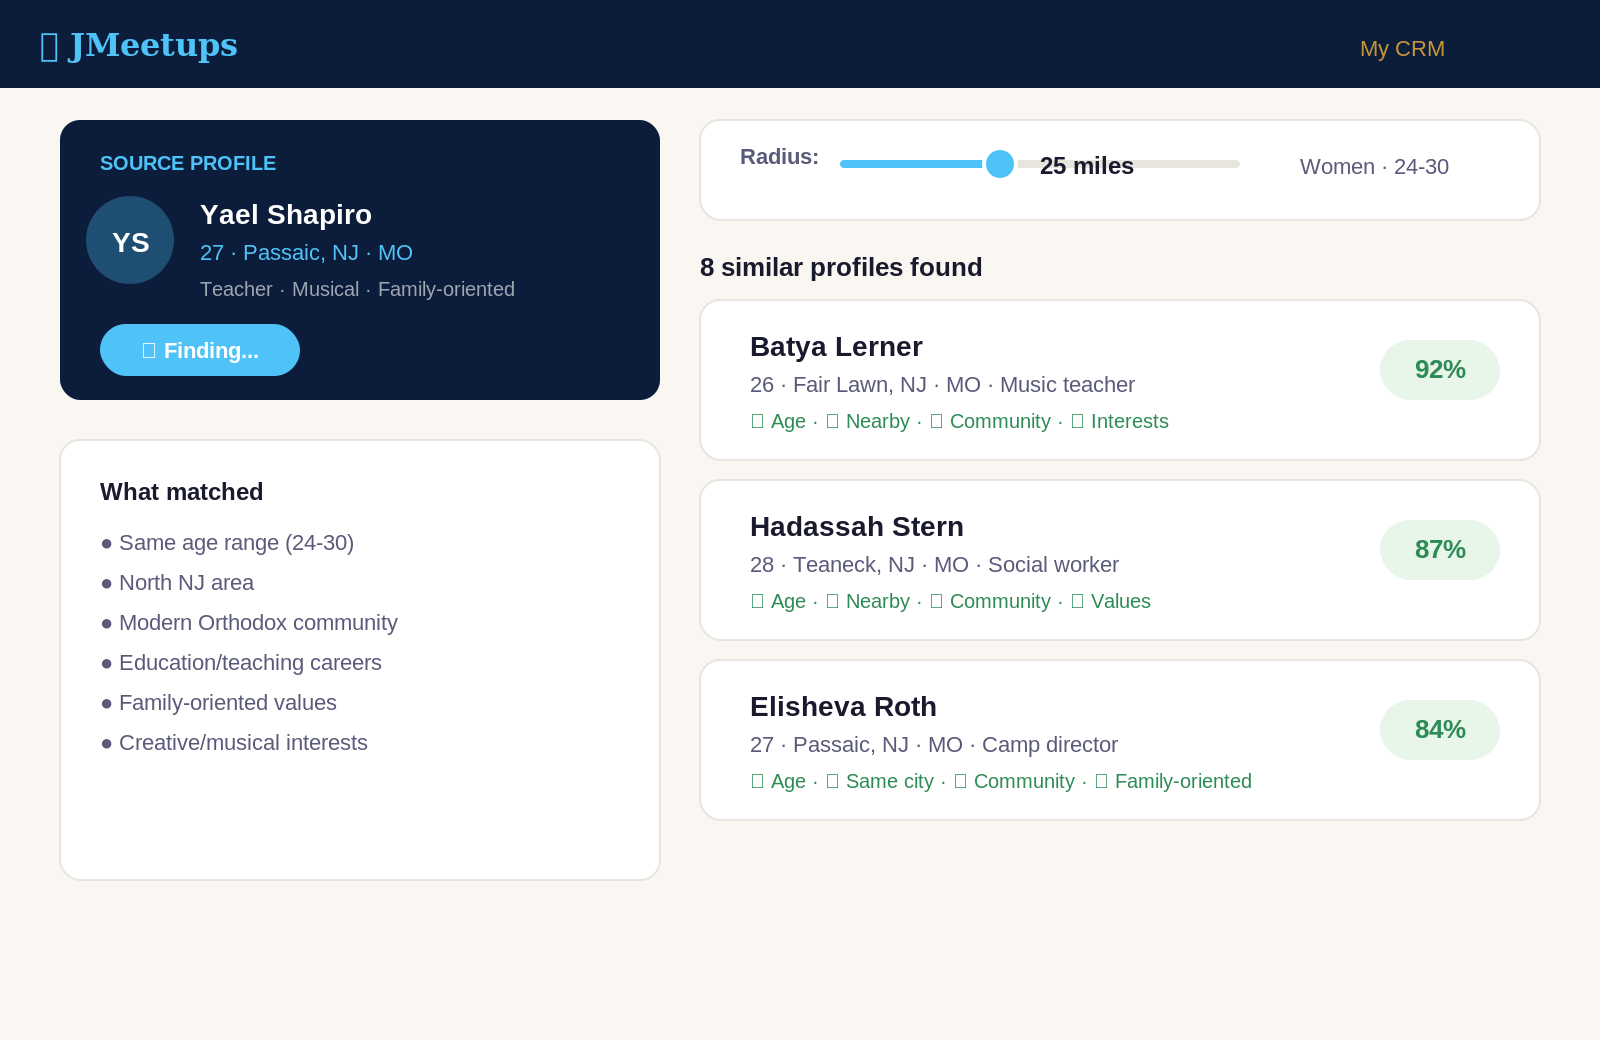This screenshot has height=1040, width=1600.
Task: Open My CRM
Action: click(1401, 48)
